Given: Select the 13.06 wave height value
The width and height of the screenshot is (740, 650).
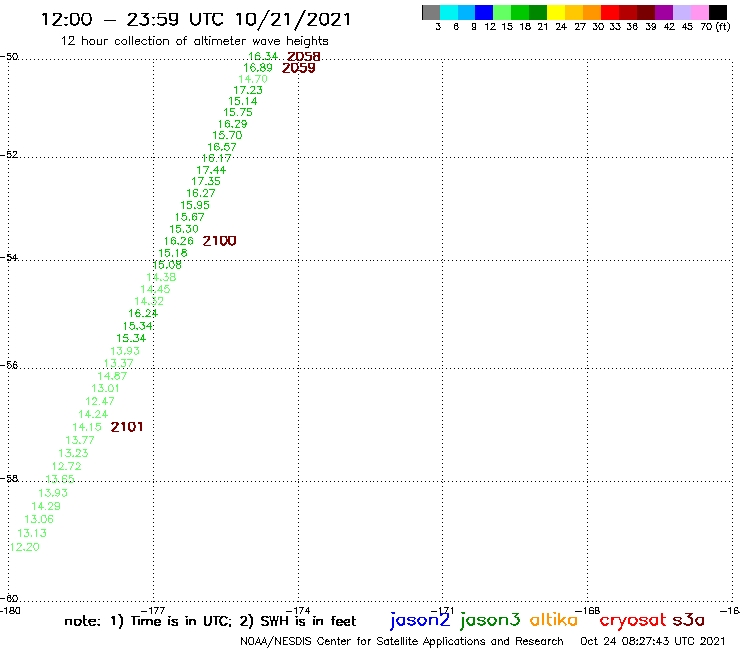Looking at the screenshot, I should pyautogui.click(x=39, y=519).
